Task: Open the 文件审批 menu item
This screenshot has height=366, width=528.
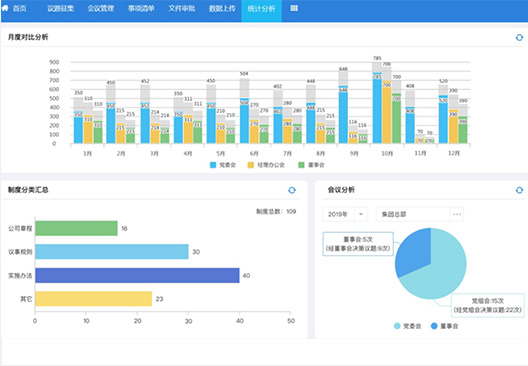Action: (182, 8)
